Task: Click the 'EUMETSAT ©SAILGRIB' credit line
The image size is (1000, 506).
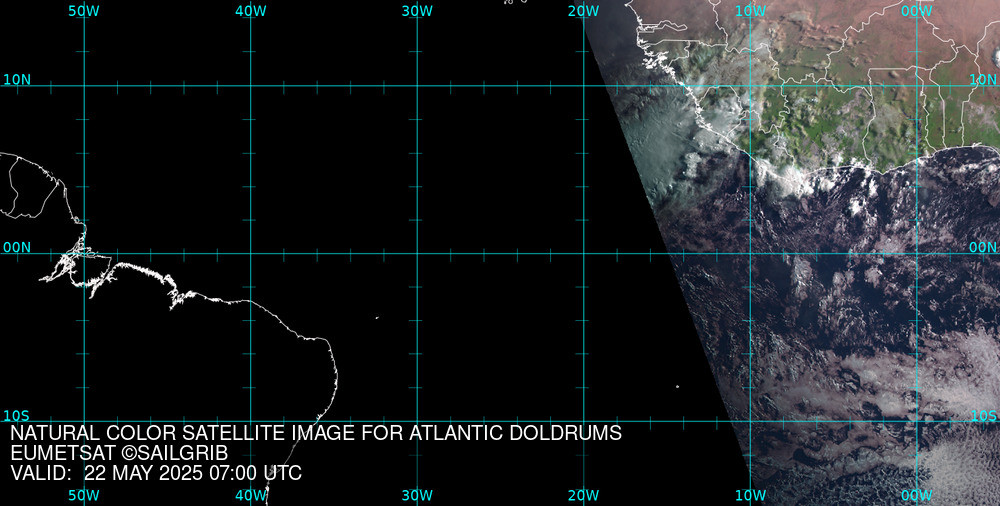Action: [x=119, y=453]
